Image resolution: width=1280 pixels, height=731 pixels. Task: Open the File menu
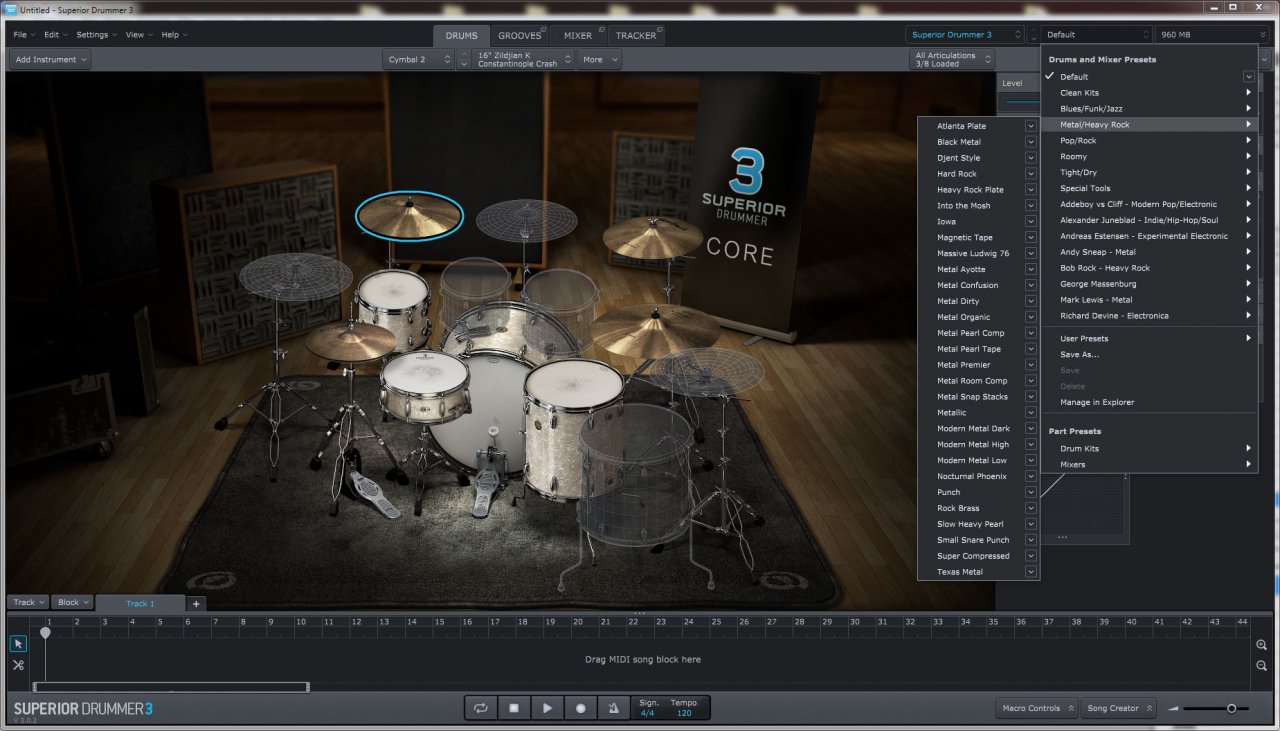(x=23, y=35)
